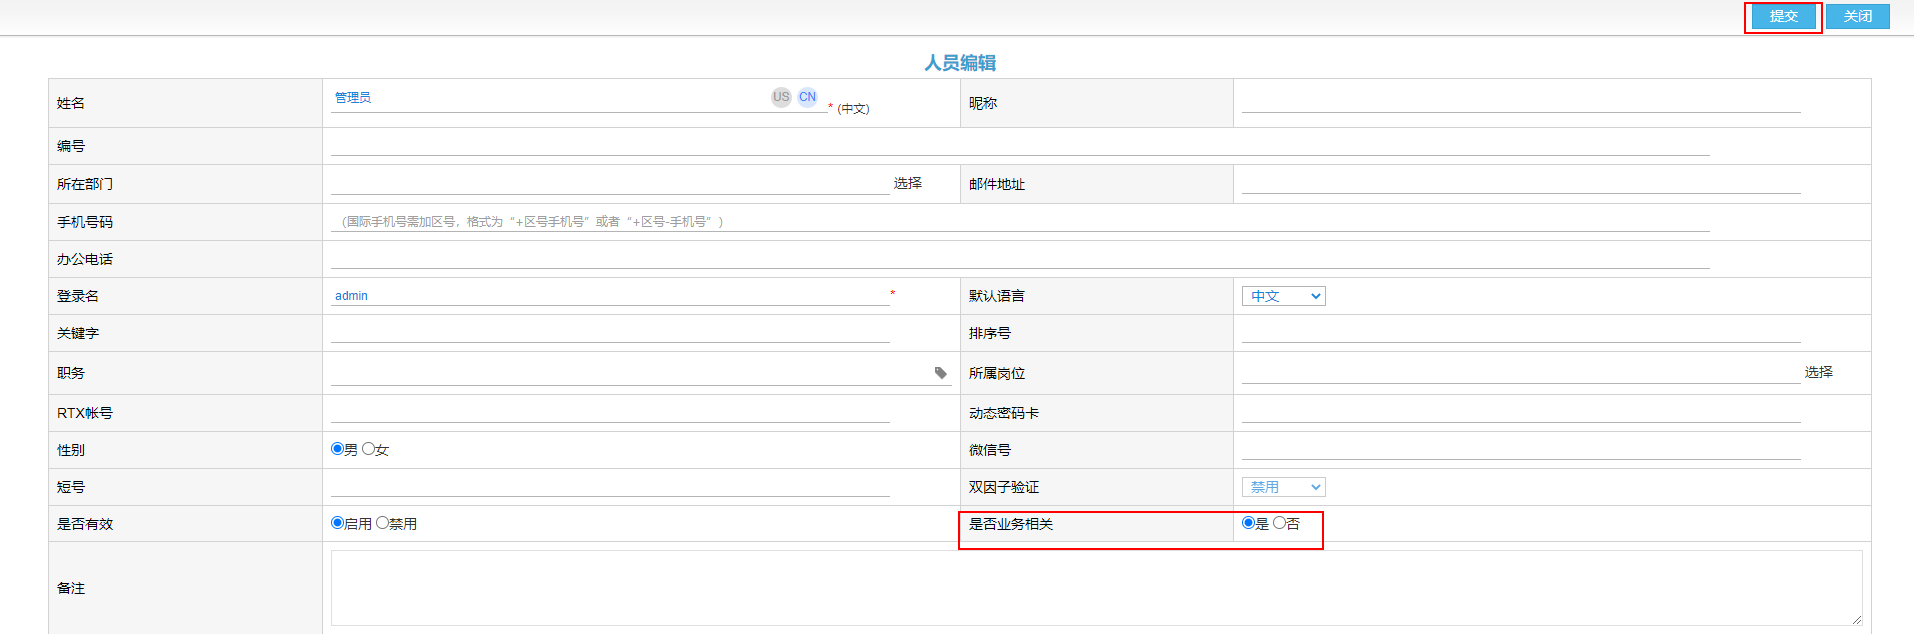
Task: Click the 是否业务相关 label
Action: pos(1011,524)
